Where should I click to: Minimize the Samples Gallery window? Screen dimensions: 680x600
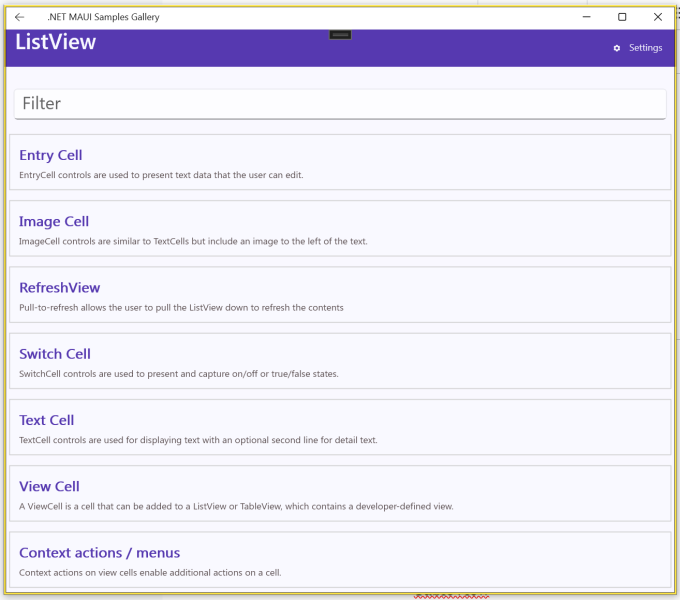[586, 17]
